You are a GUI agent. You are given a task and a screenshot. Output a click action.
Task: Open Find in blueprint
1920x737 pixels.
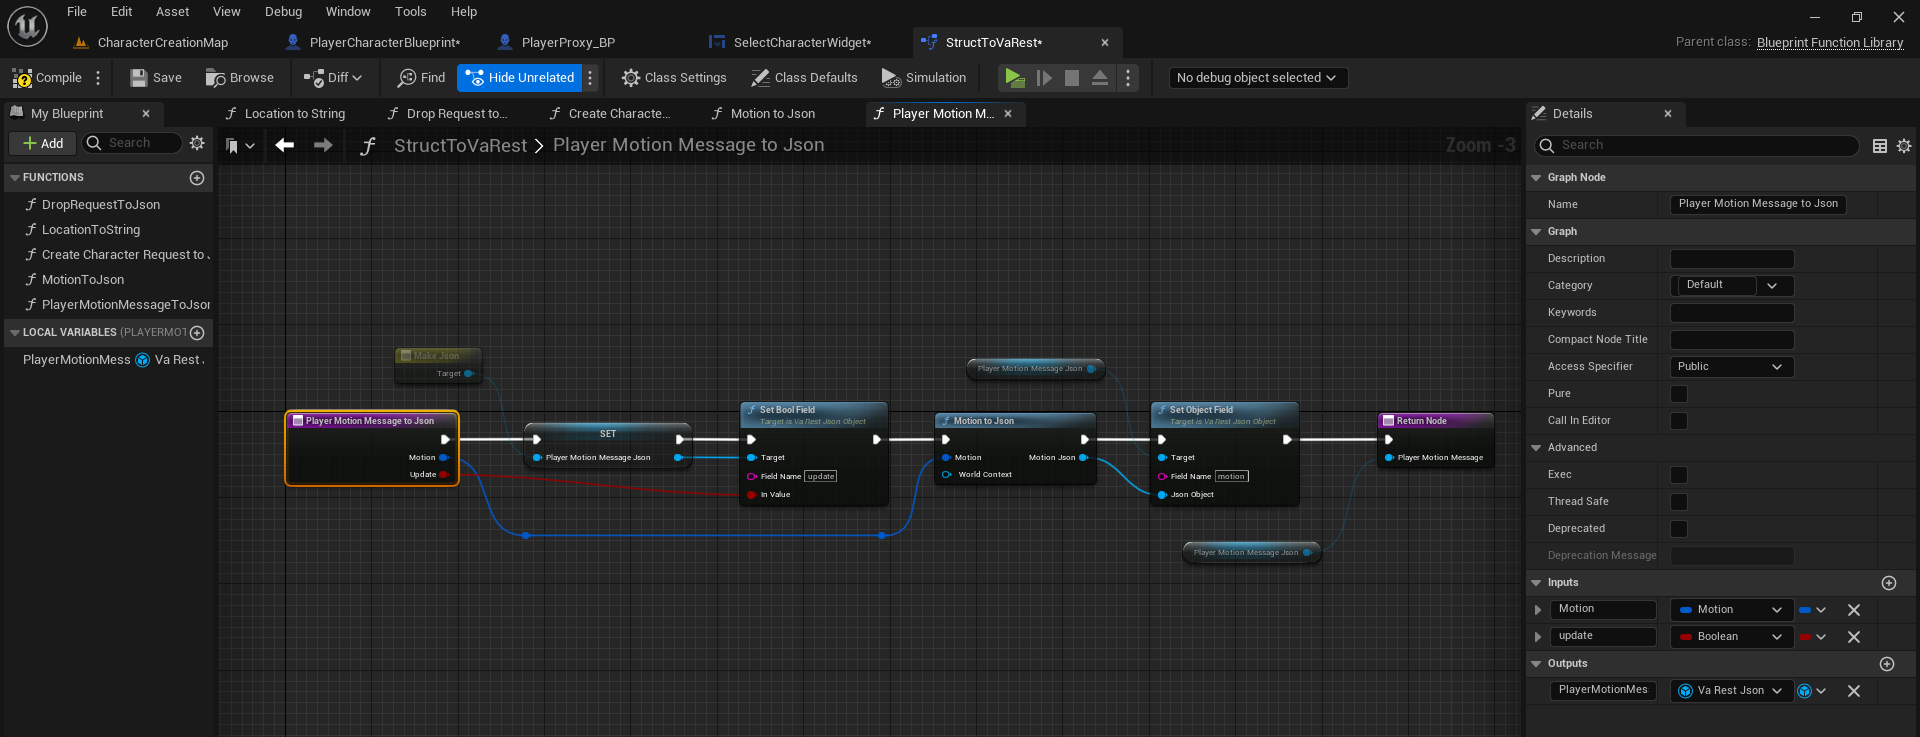tap(421, 78)
